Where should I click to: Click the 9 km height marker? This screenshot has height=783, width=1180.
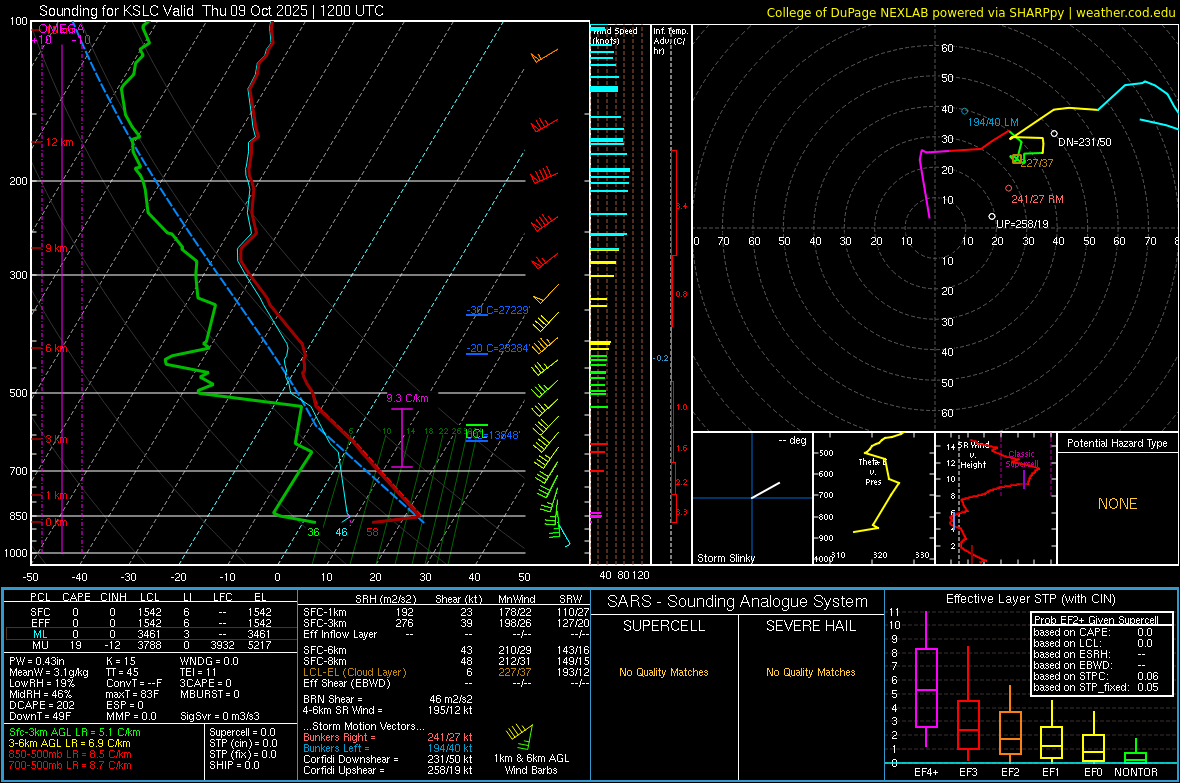[56, 248]
